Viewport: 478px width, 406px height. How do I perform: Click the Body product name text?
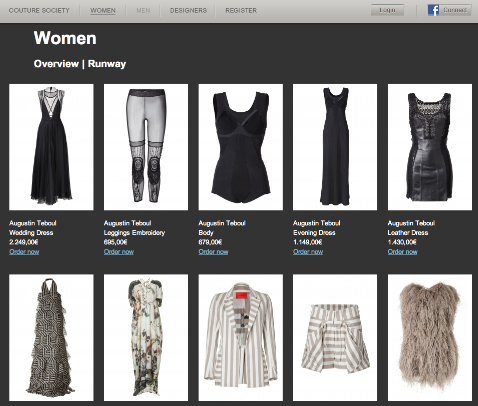click(x=206, y=233)
